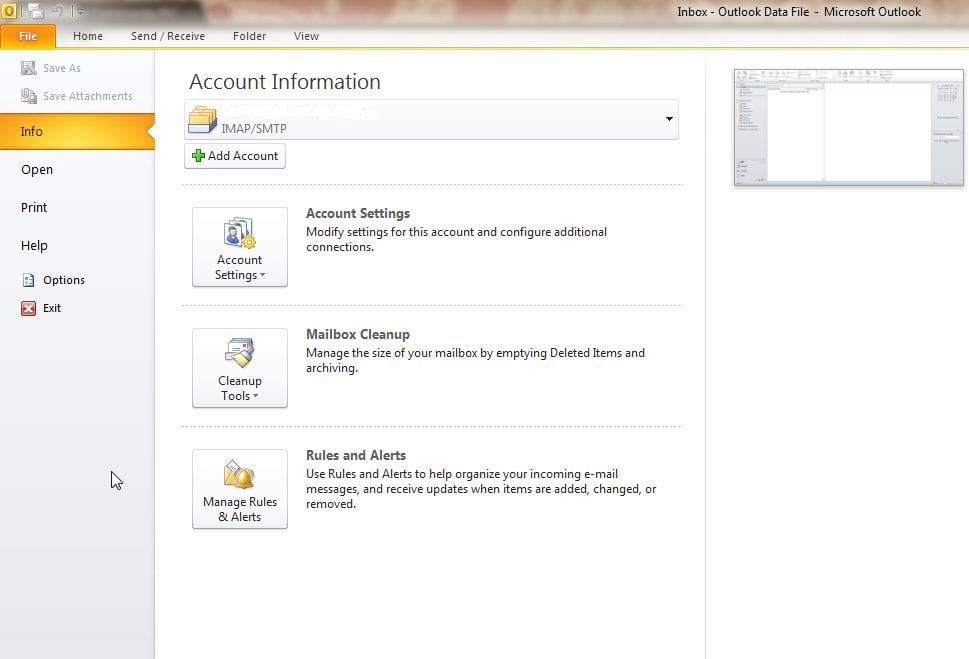The height and width of the screenshot is (659, 969).
Task: Click the Outlook window preview thumbnail
Action: [x=848, y=127]
